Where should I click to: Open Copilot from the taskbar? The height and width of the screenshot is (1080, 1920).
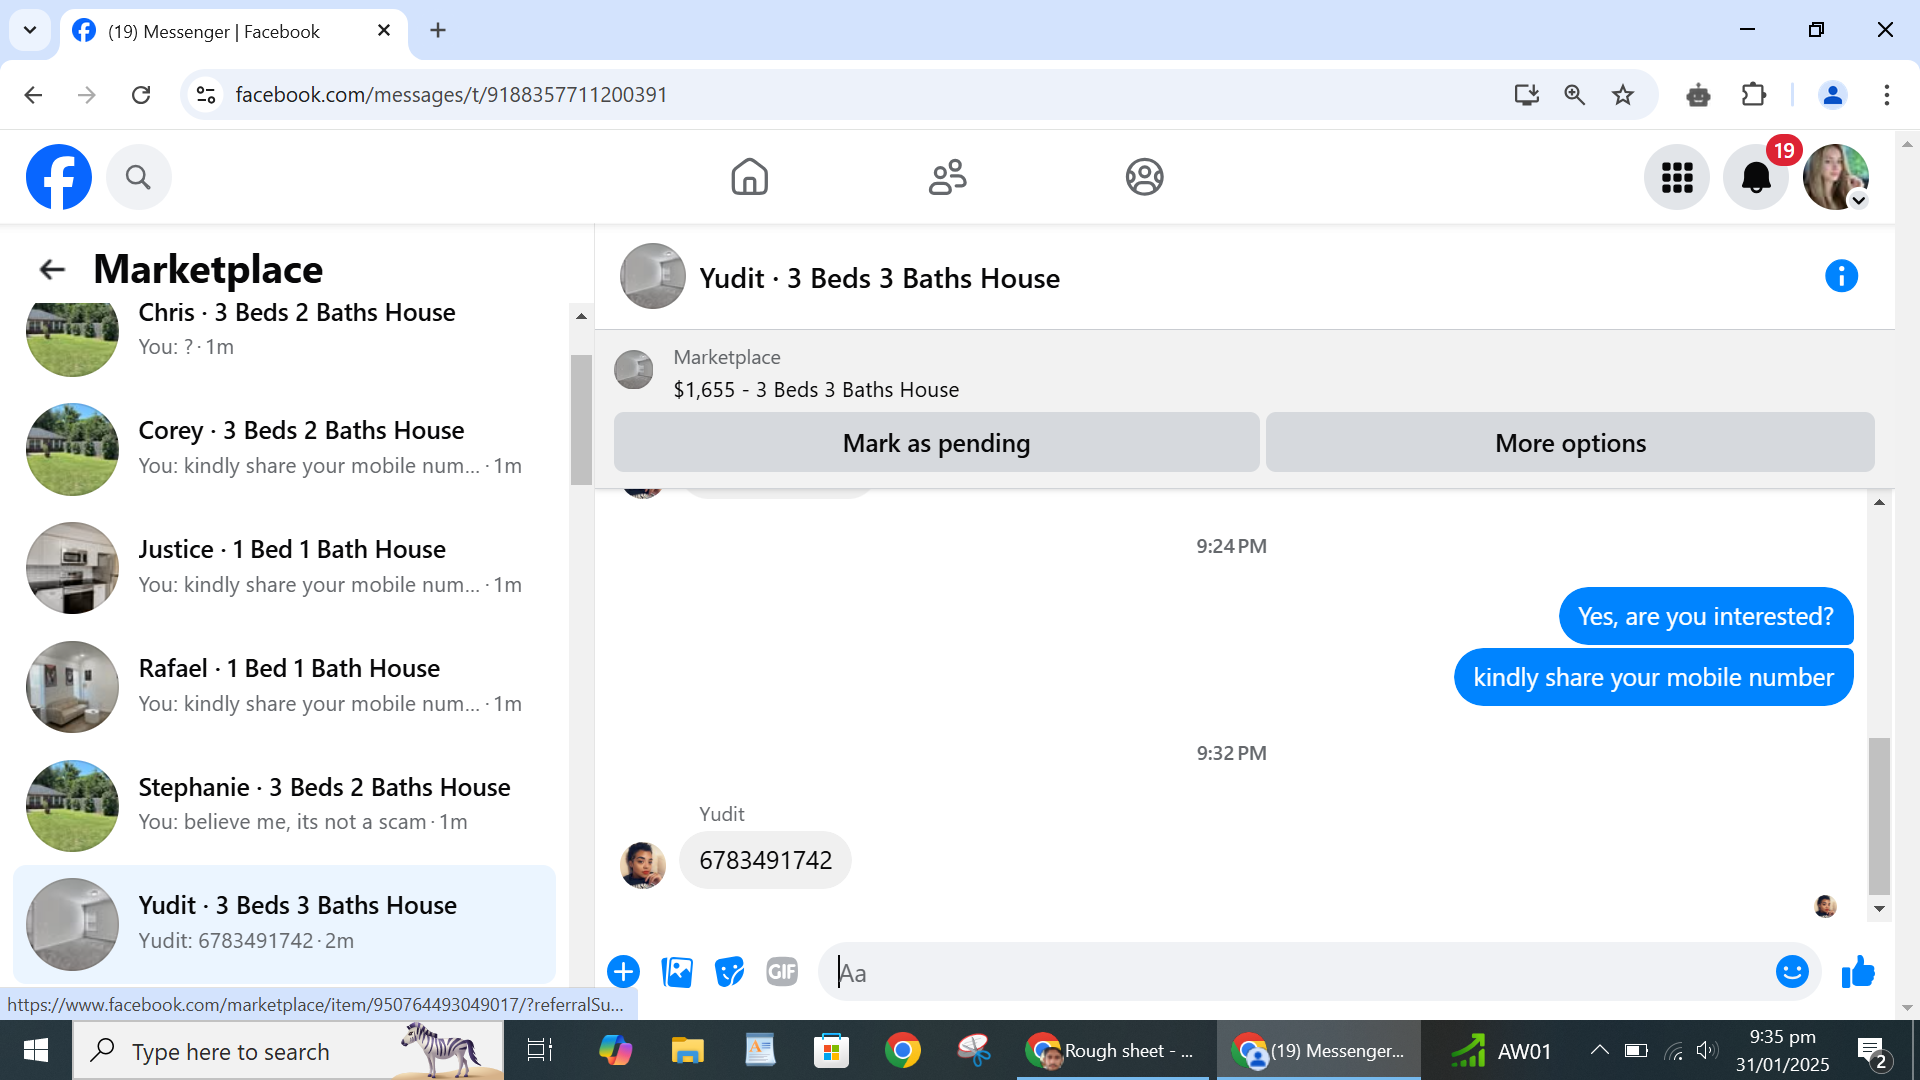615,1050
